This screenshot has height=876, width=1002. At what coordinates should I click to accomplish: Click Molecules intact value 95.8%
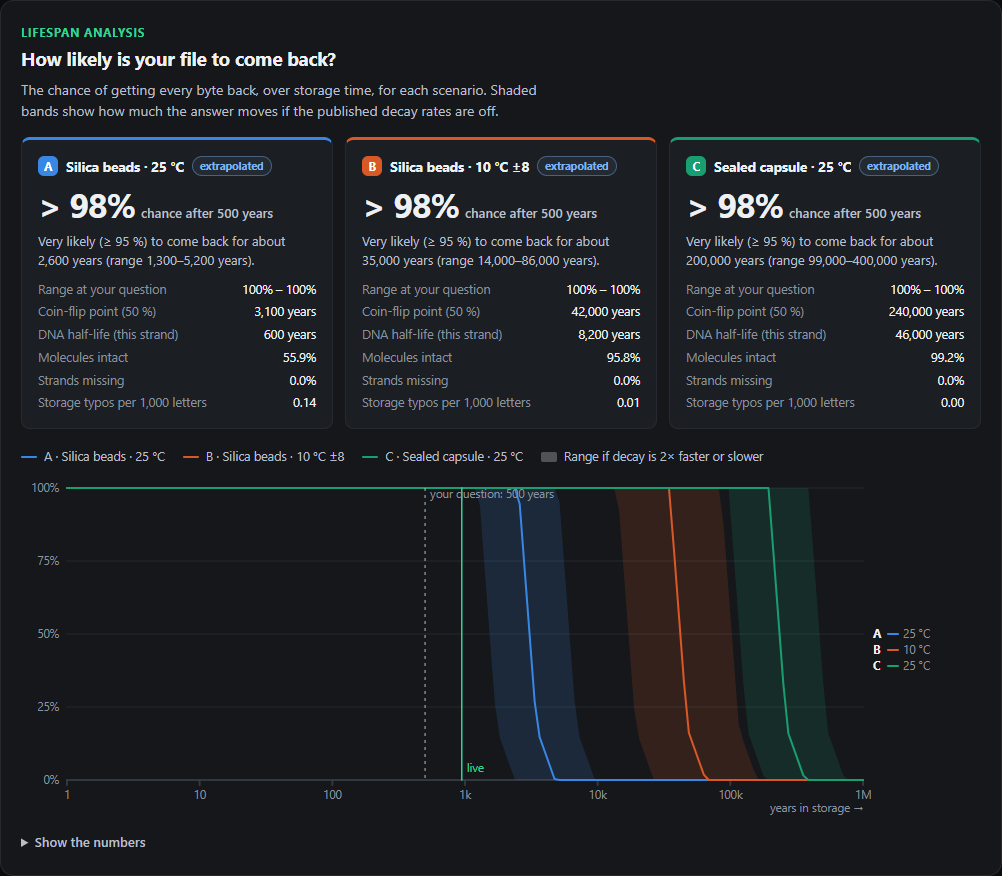tap(623, 358)
